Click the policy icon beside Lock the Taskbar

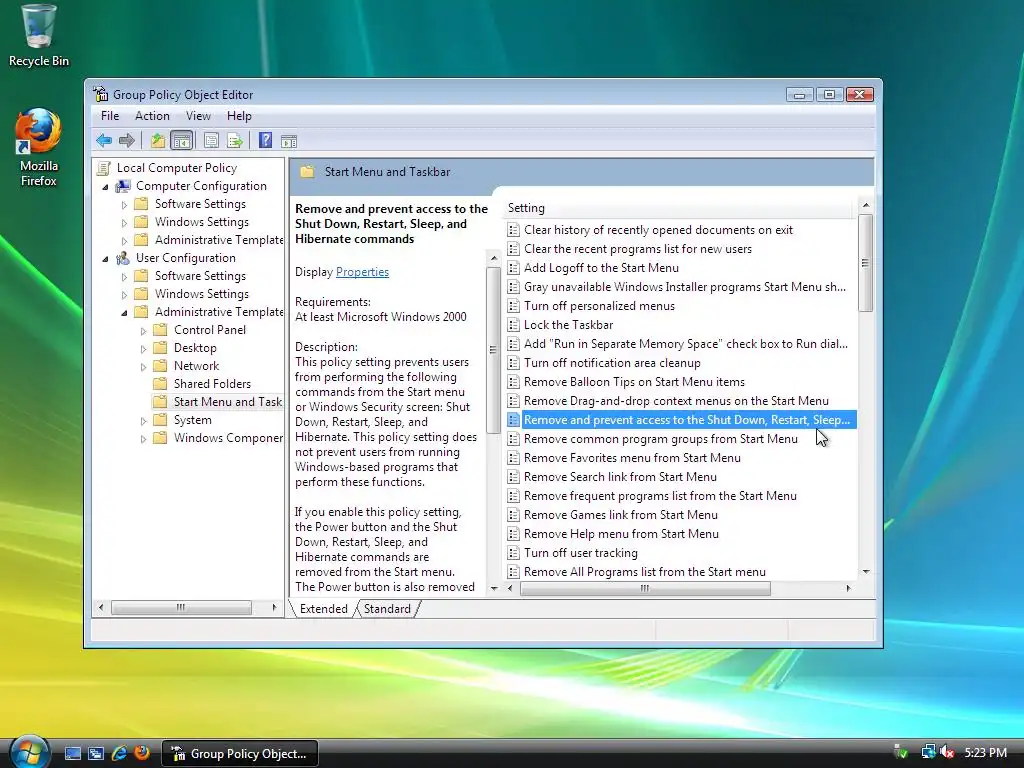[x=513, y=325]
